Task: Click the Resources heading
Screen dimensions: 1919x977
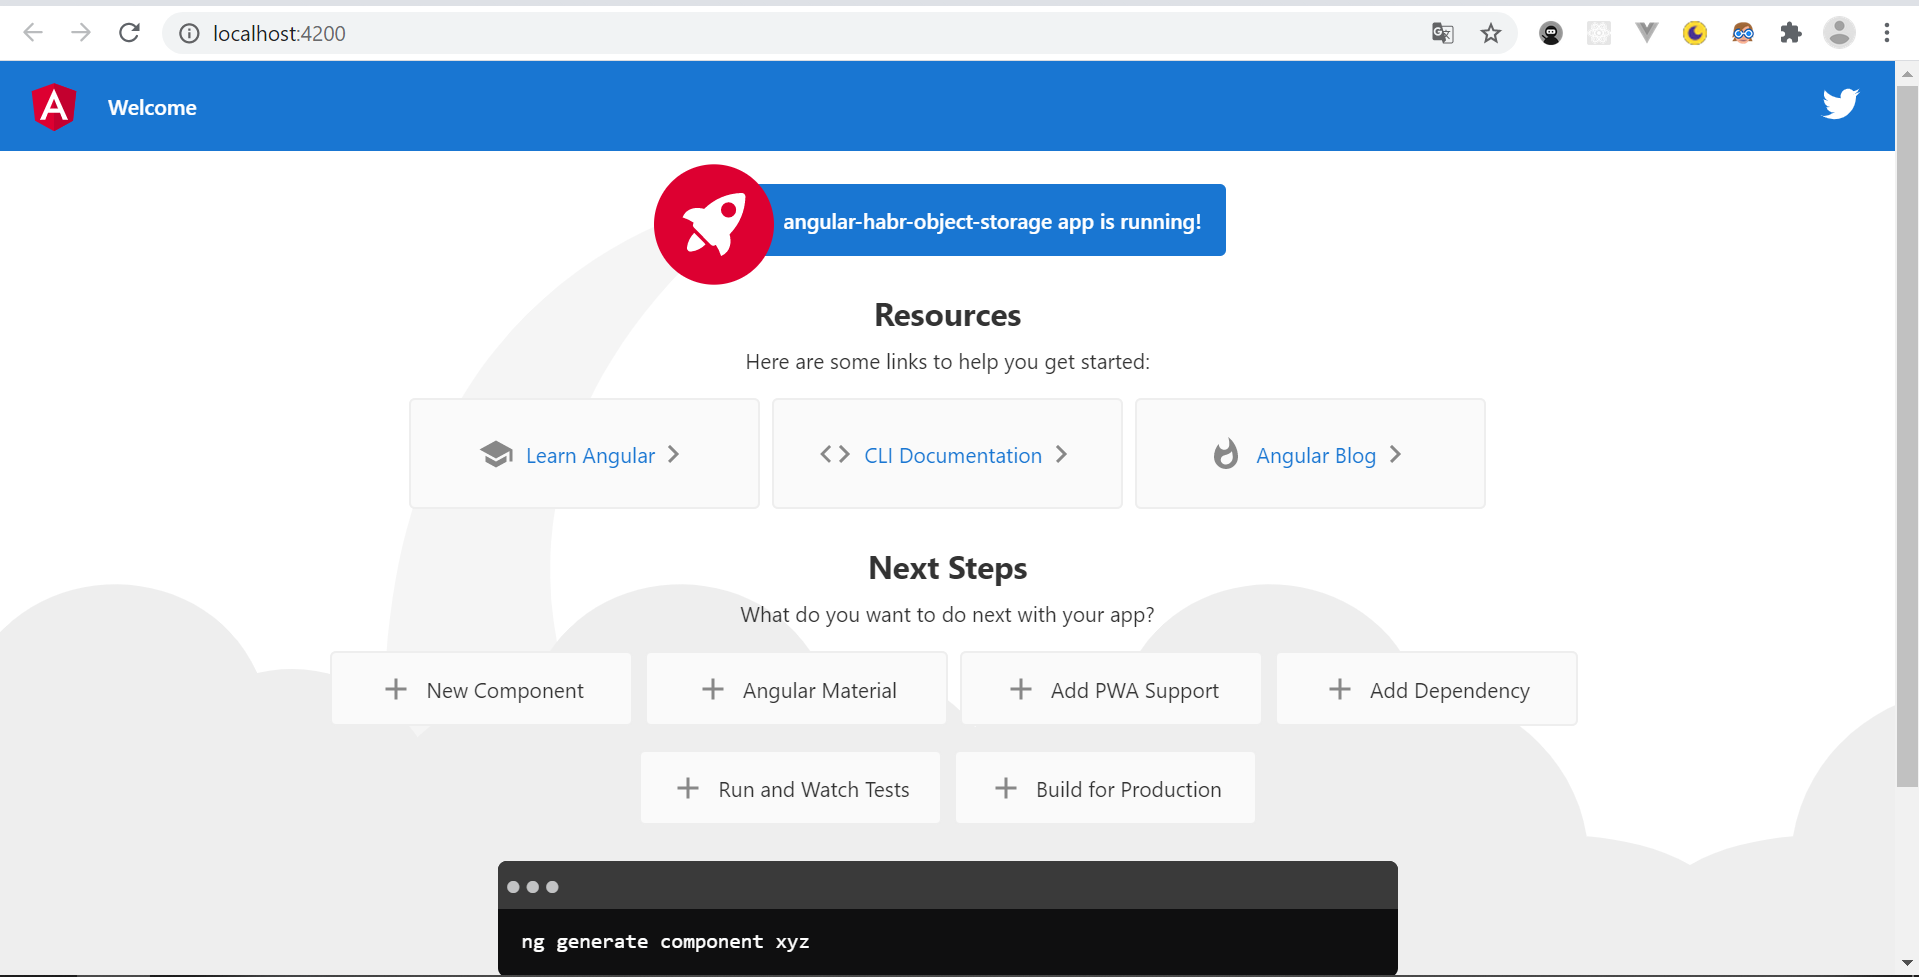Action: [947, 315]
